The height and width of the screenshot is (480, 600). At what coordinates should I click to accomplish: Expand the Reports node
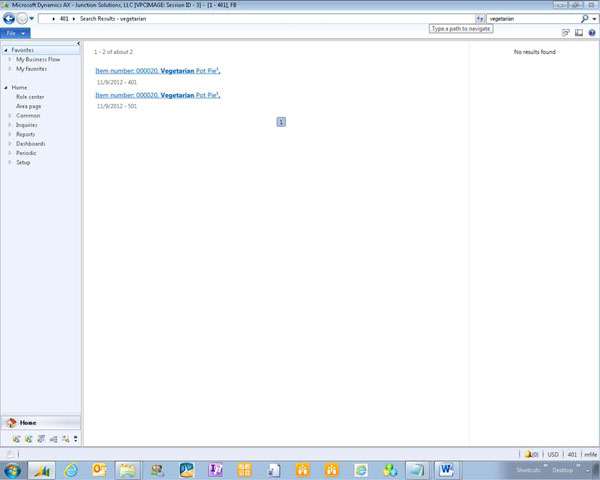pyautogui.click(x=10, y=134)
